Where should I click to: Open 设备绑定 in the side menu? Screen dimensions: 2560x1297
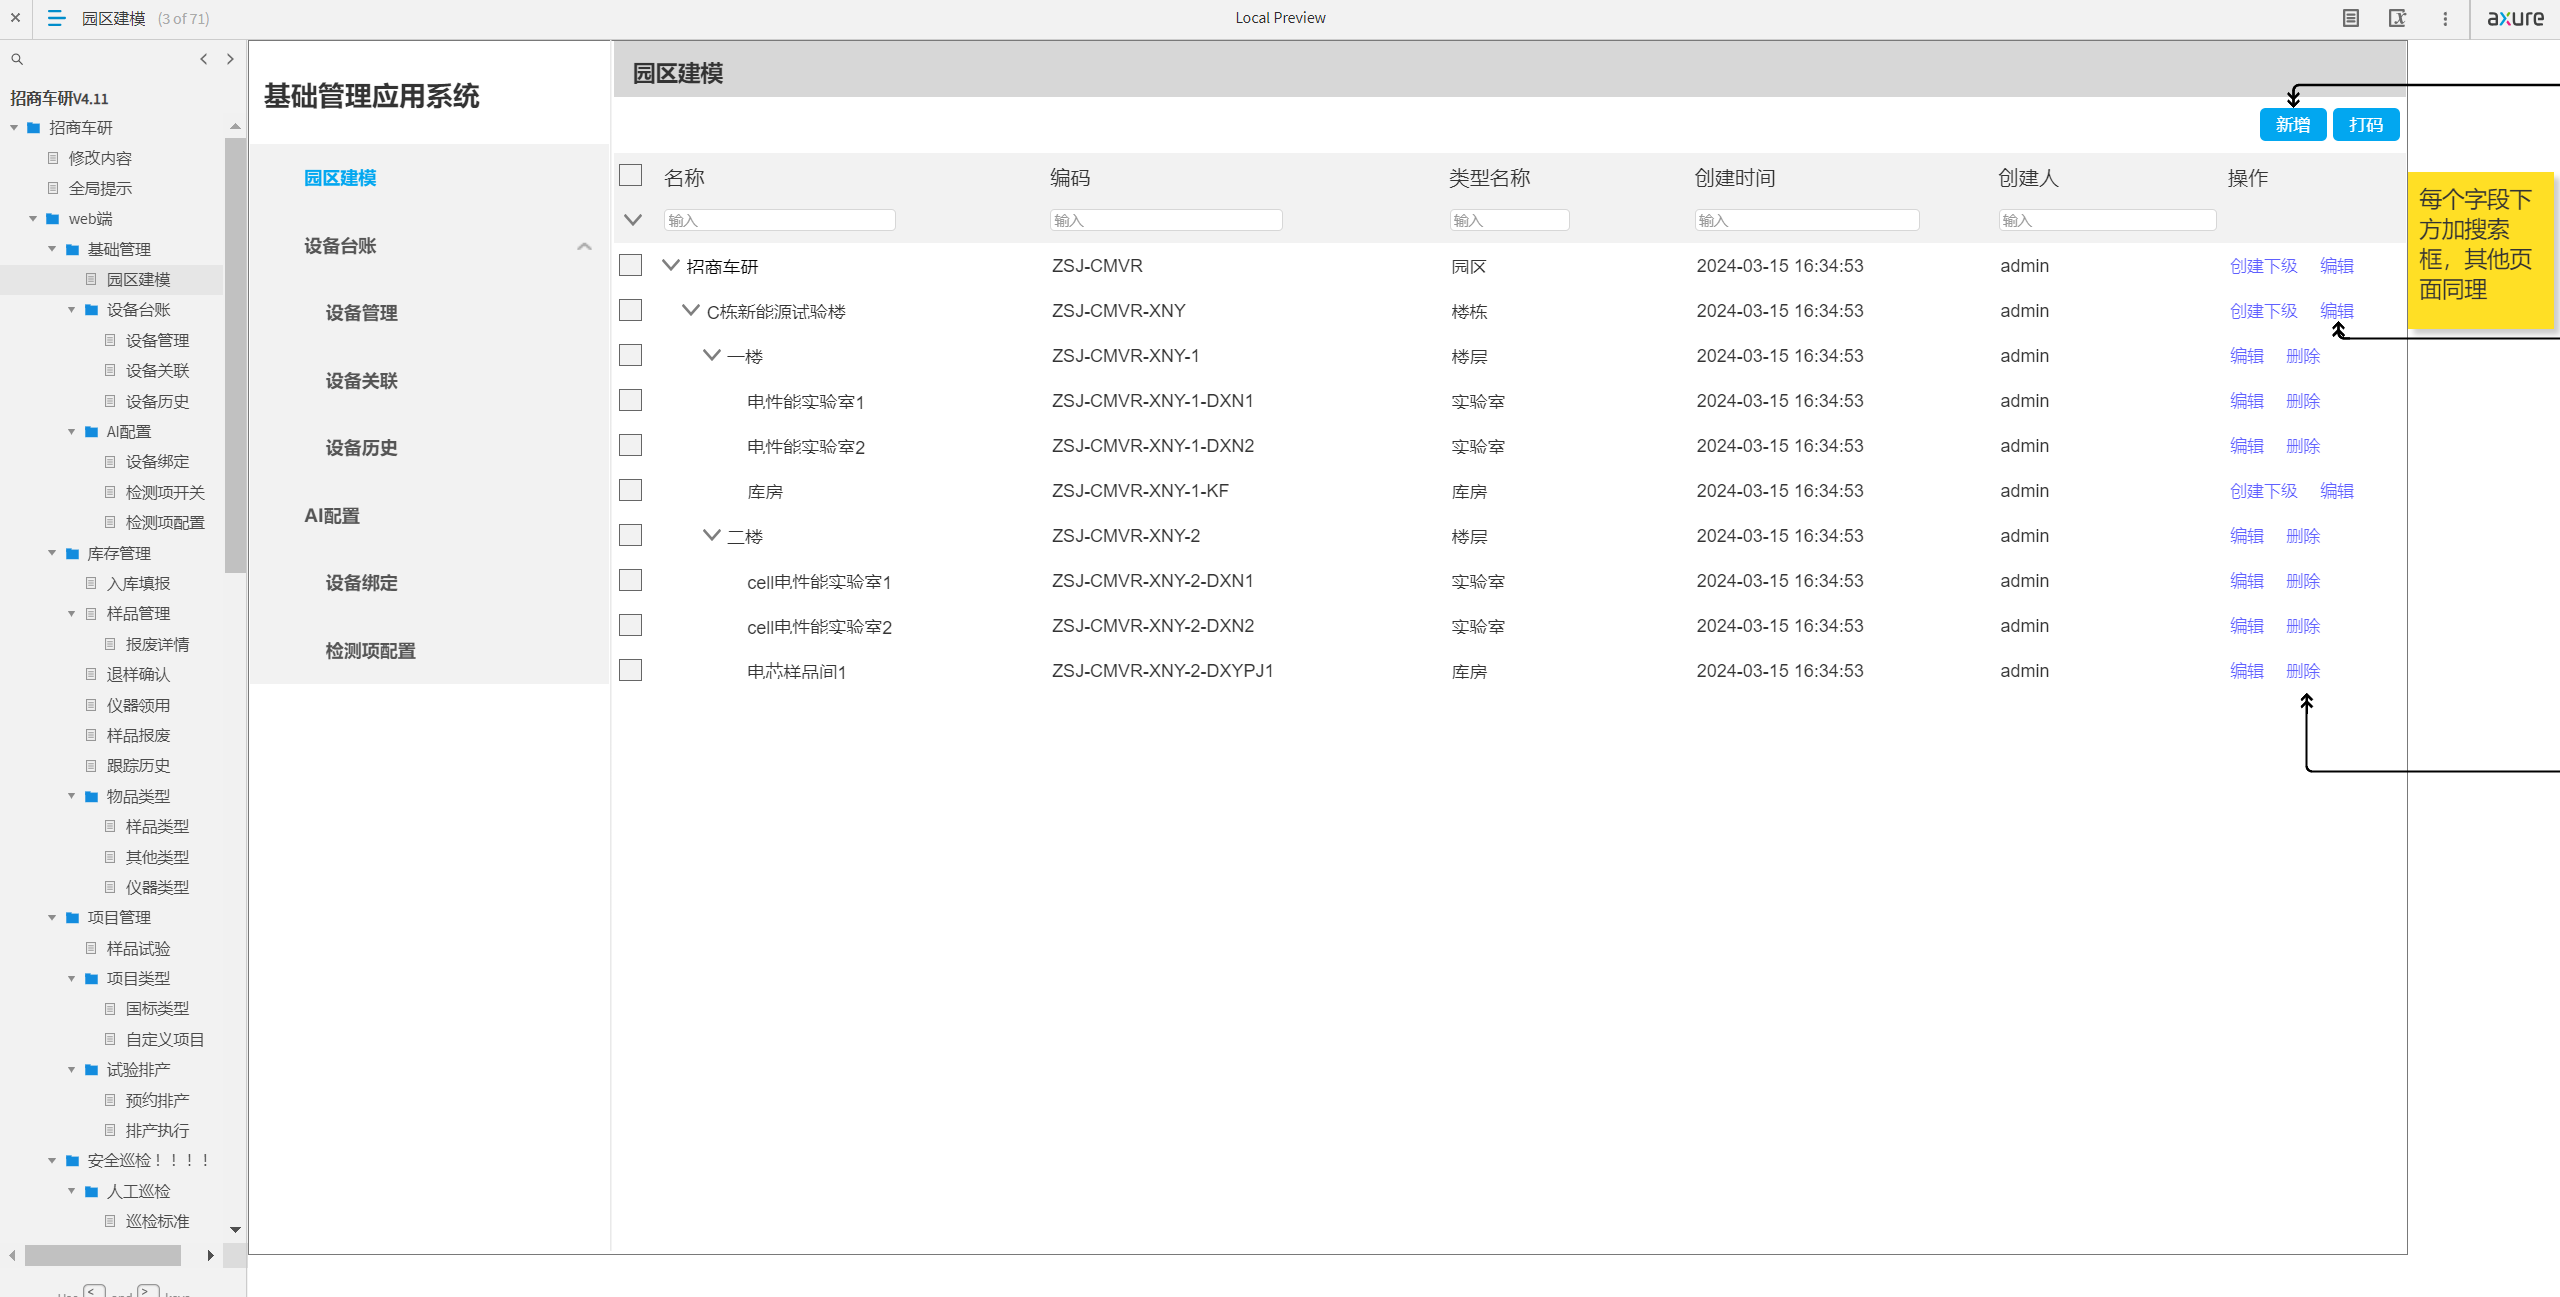(361, 583)
